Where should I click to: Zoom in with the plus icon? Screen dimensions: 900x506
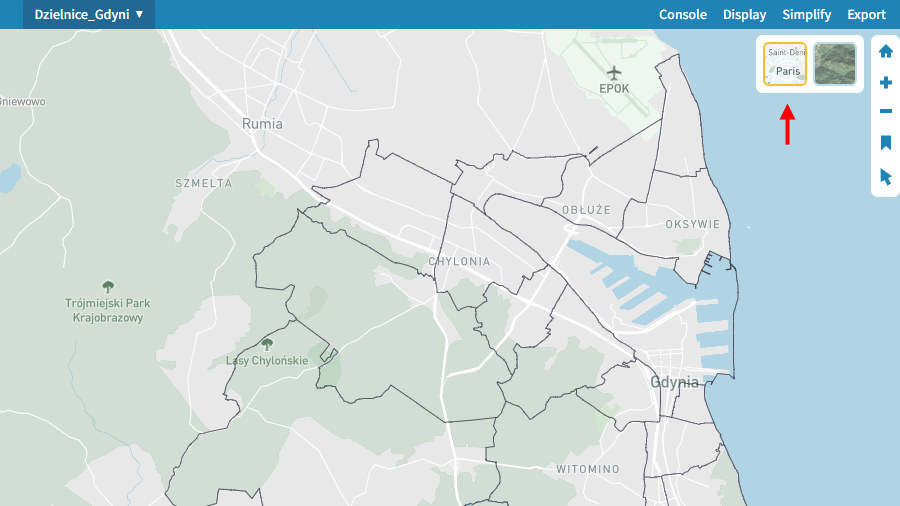tap(885, 83)
